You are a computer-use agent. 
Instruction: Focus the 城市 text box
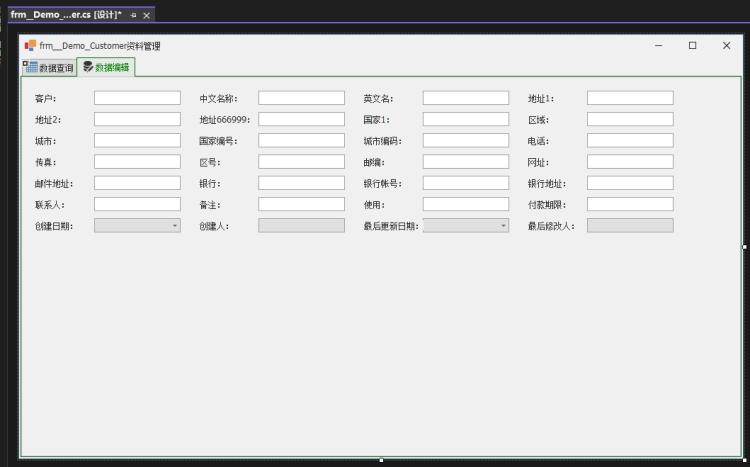(x=137, y=141)
